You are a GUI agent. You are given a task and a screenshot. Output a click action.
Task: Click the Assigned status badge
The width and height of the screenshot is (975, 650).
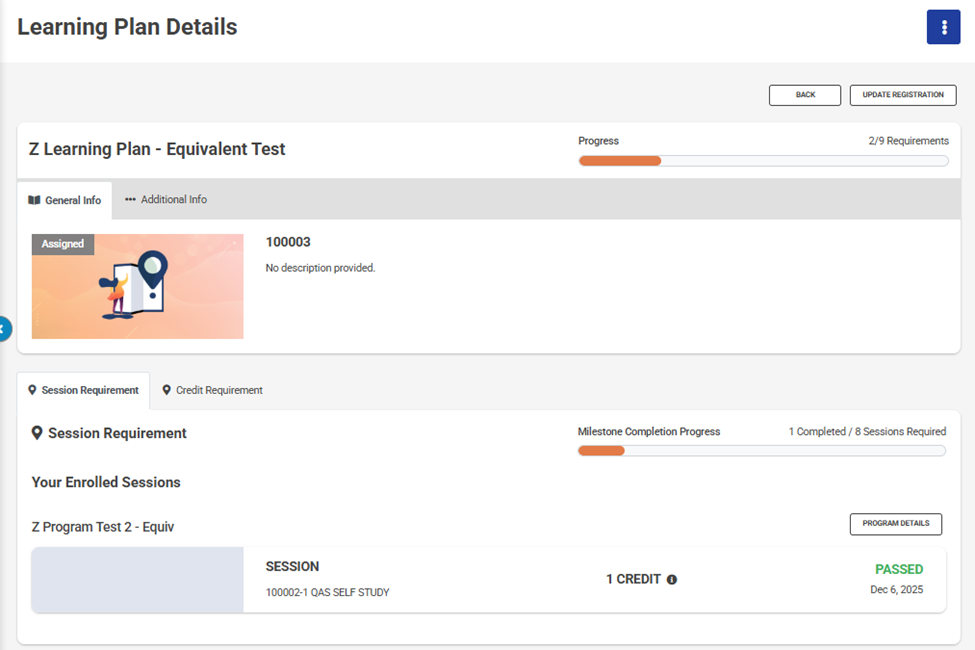pos(63,244)
